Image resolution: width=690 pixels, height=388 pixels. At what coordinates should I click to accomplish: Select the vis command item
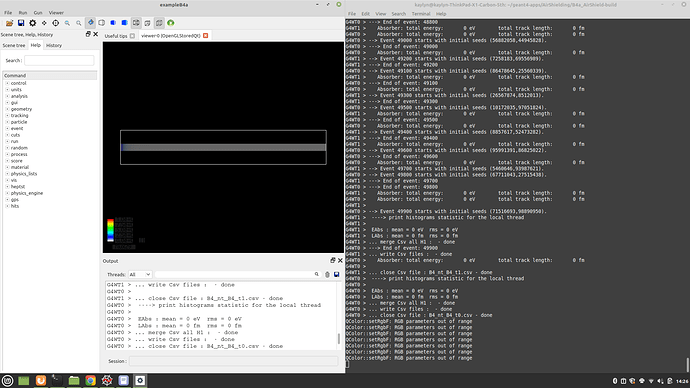pyautogui.click(x=14, y=180)
